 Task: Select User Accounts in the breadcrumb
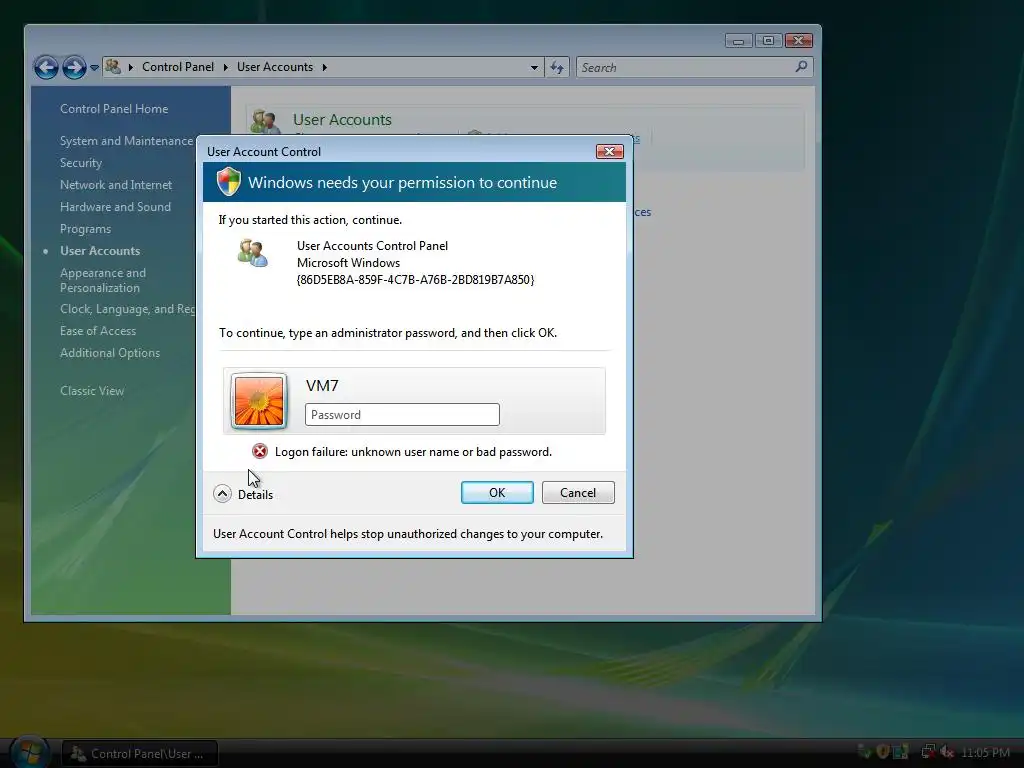tap(274, 67)
